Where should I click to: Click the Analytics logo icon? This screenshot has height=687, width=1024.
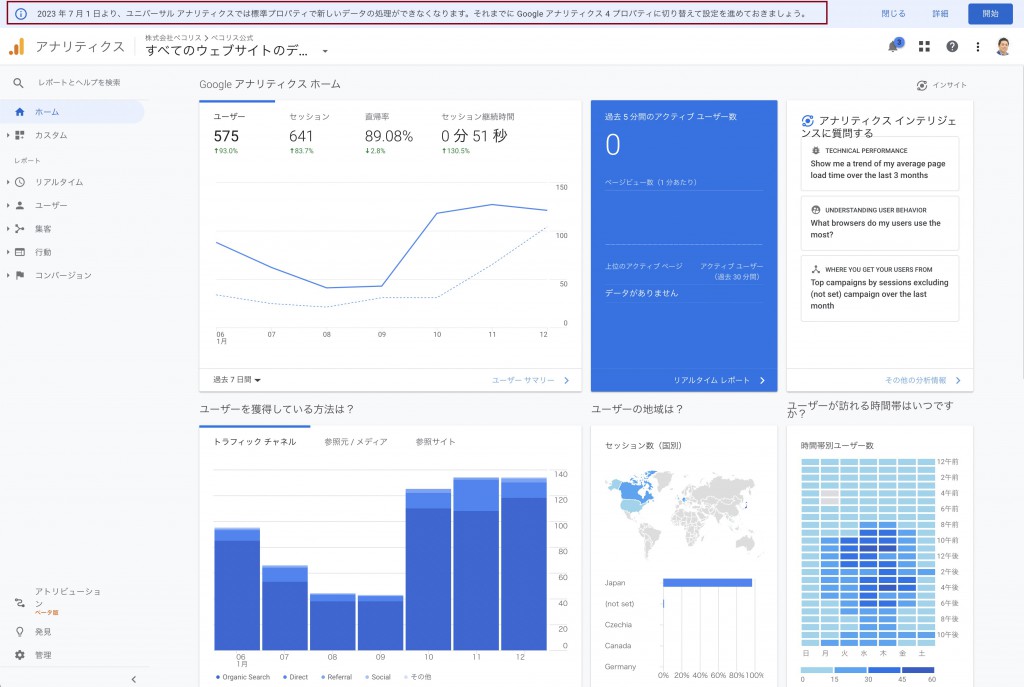[x=17, y=46]
